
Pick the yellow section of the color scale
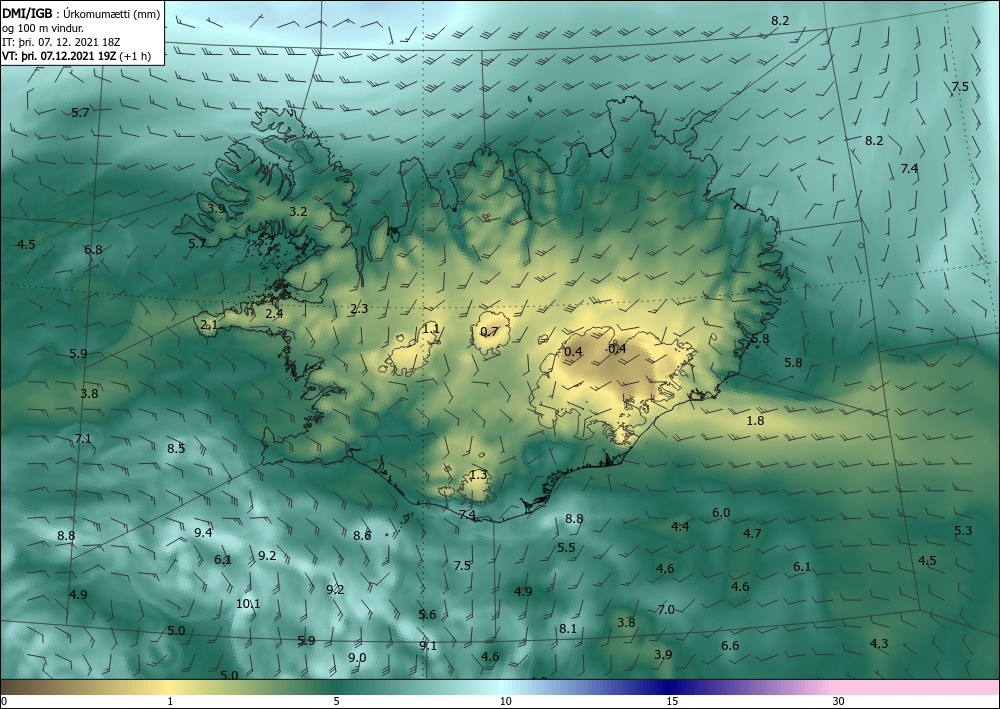170,687
